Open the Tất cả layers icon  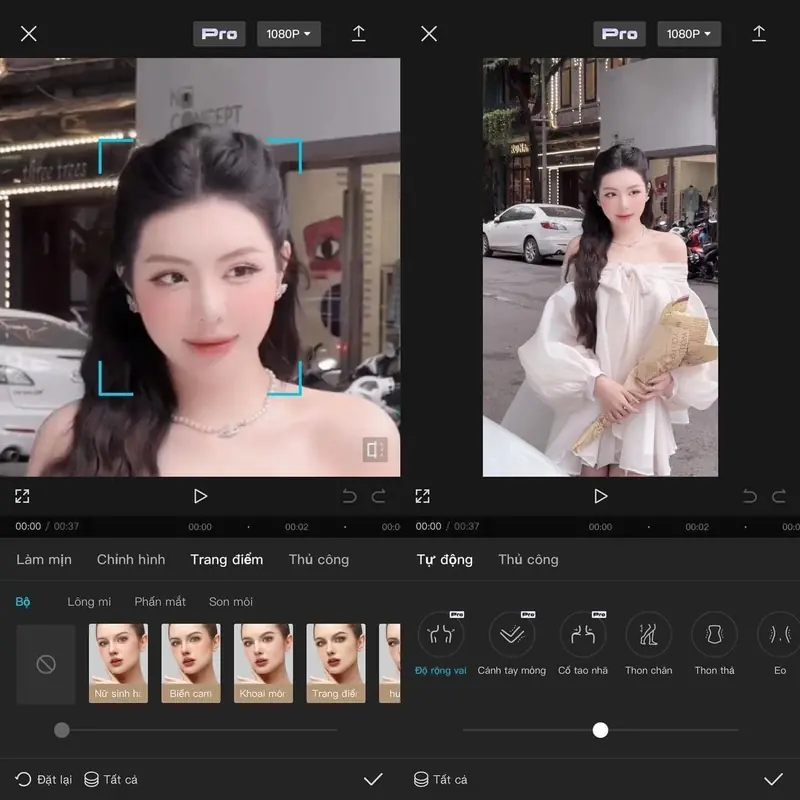tap(90, 779)
